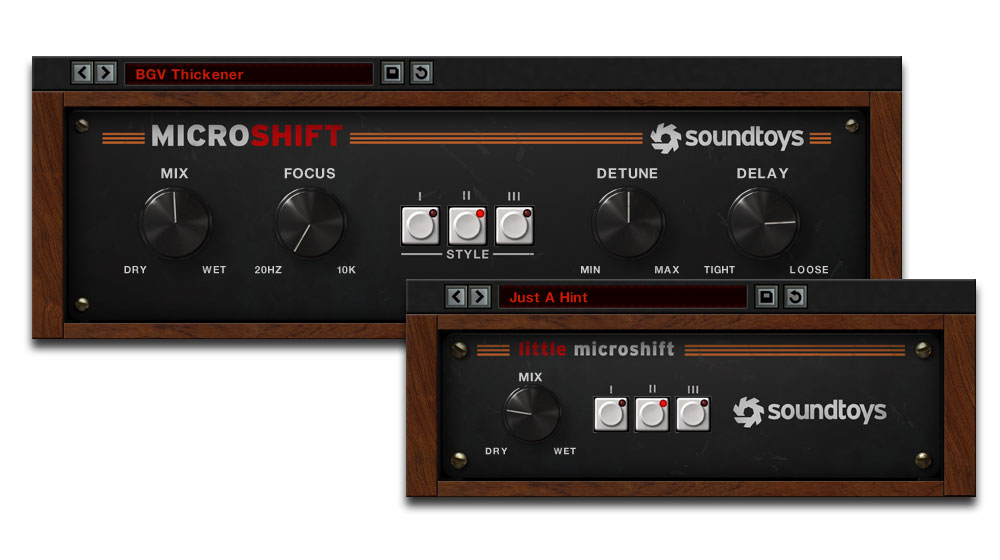
Task: Click the DRY label in Little MicroShift
Action: pos(496,451)
